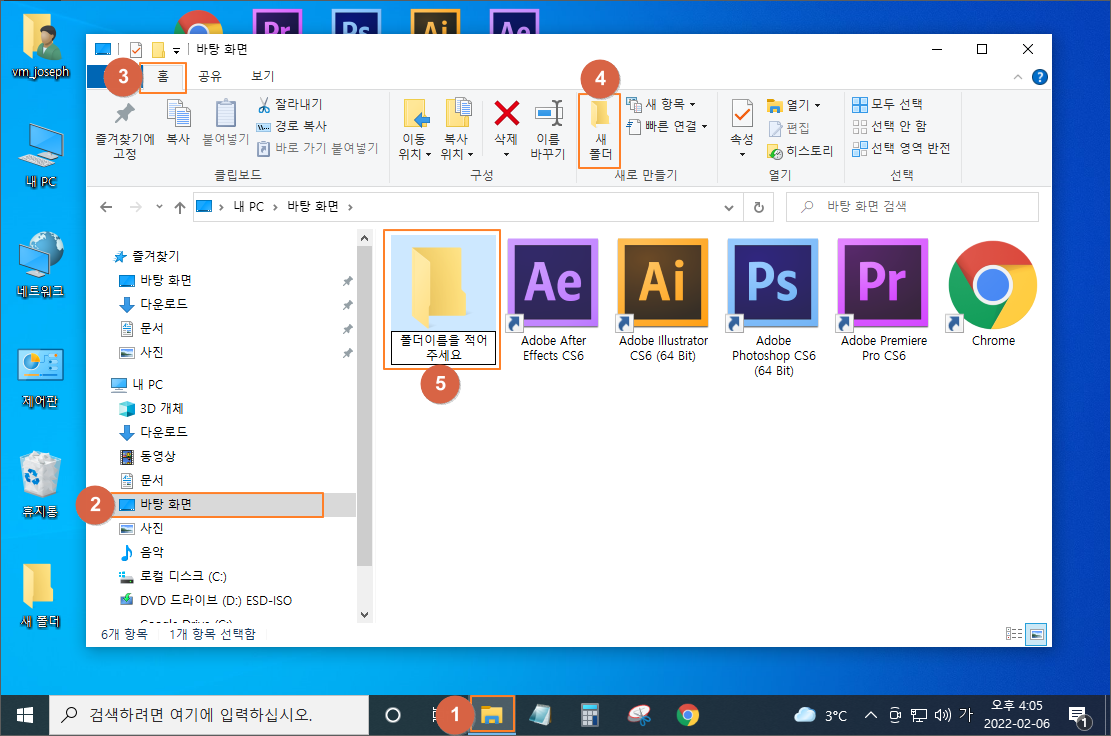Click New folder (새 폴더) button

click(600, 130)
